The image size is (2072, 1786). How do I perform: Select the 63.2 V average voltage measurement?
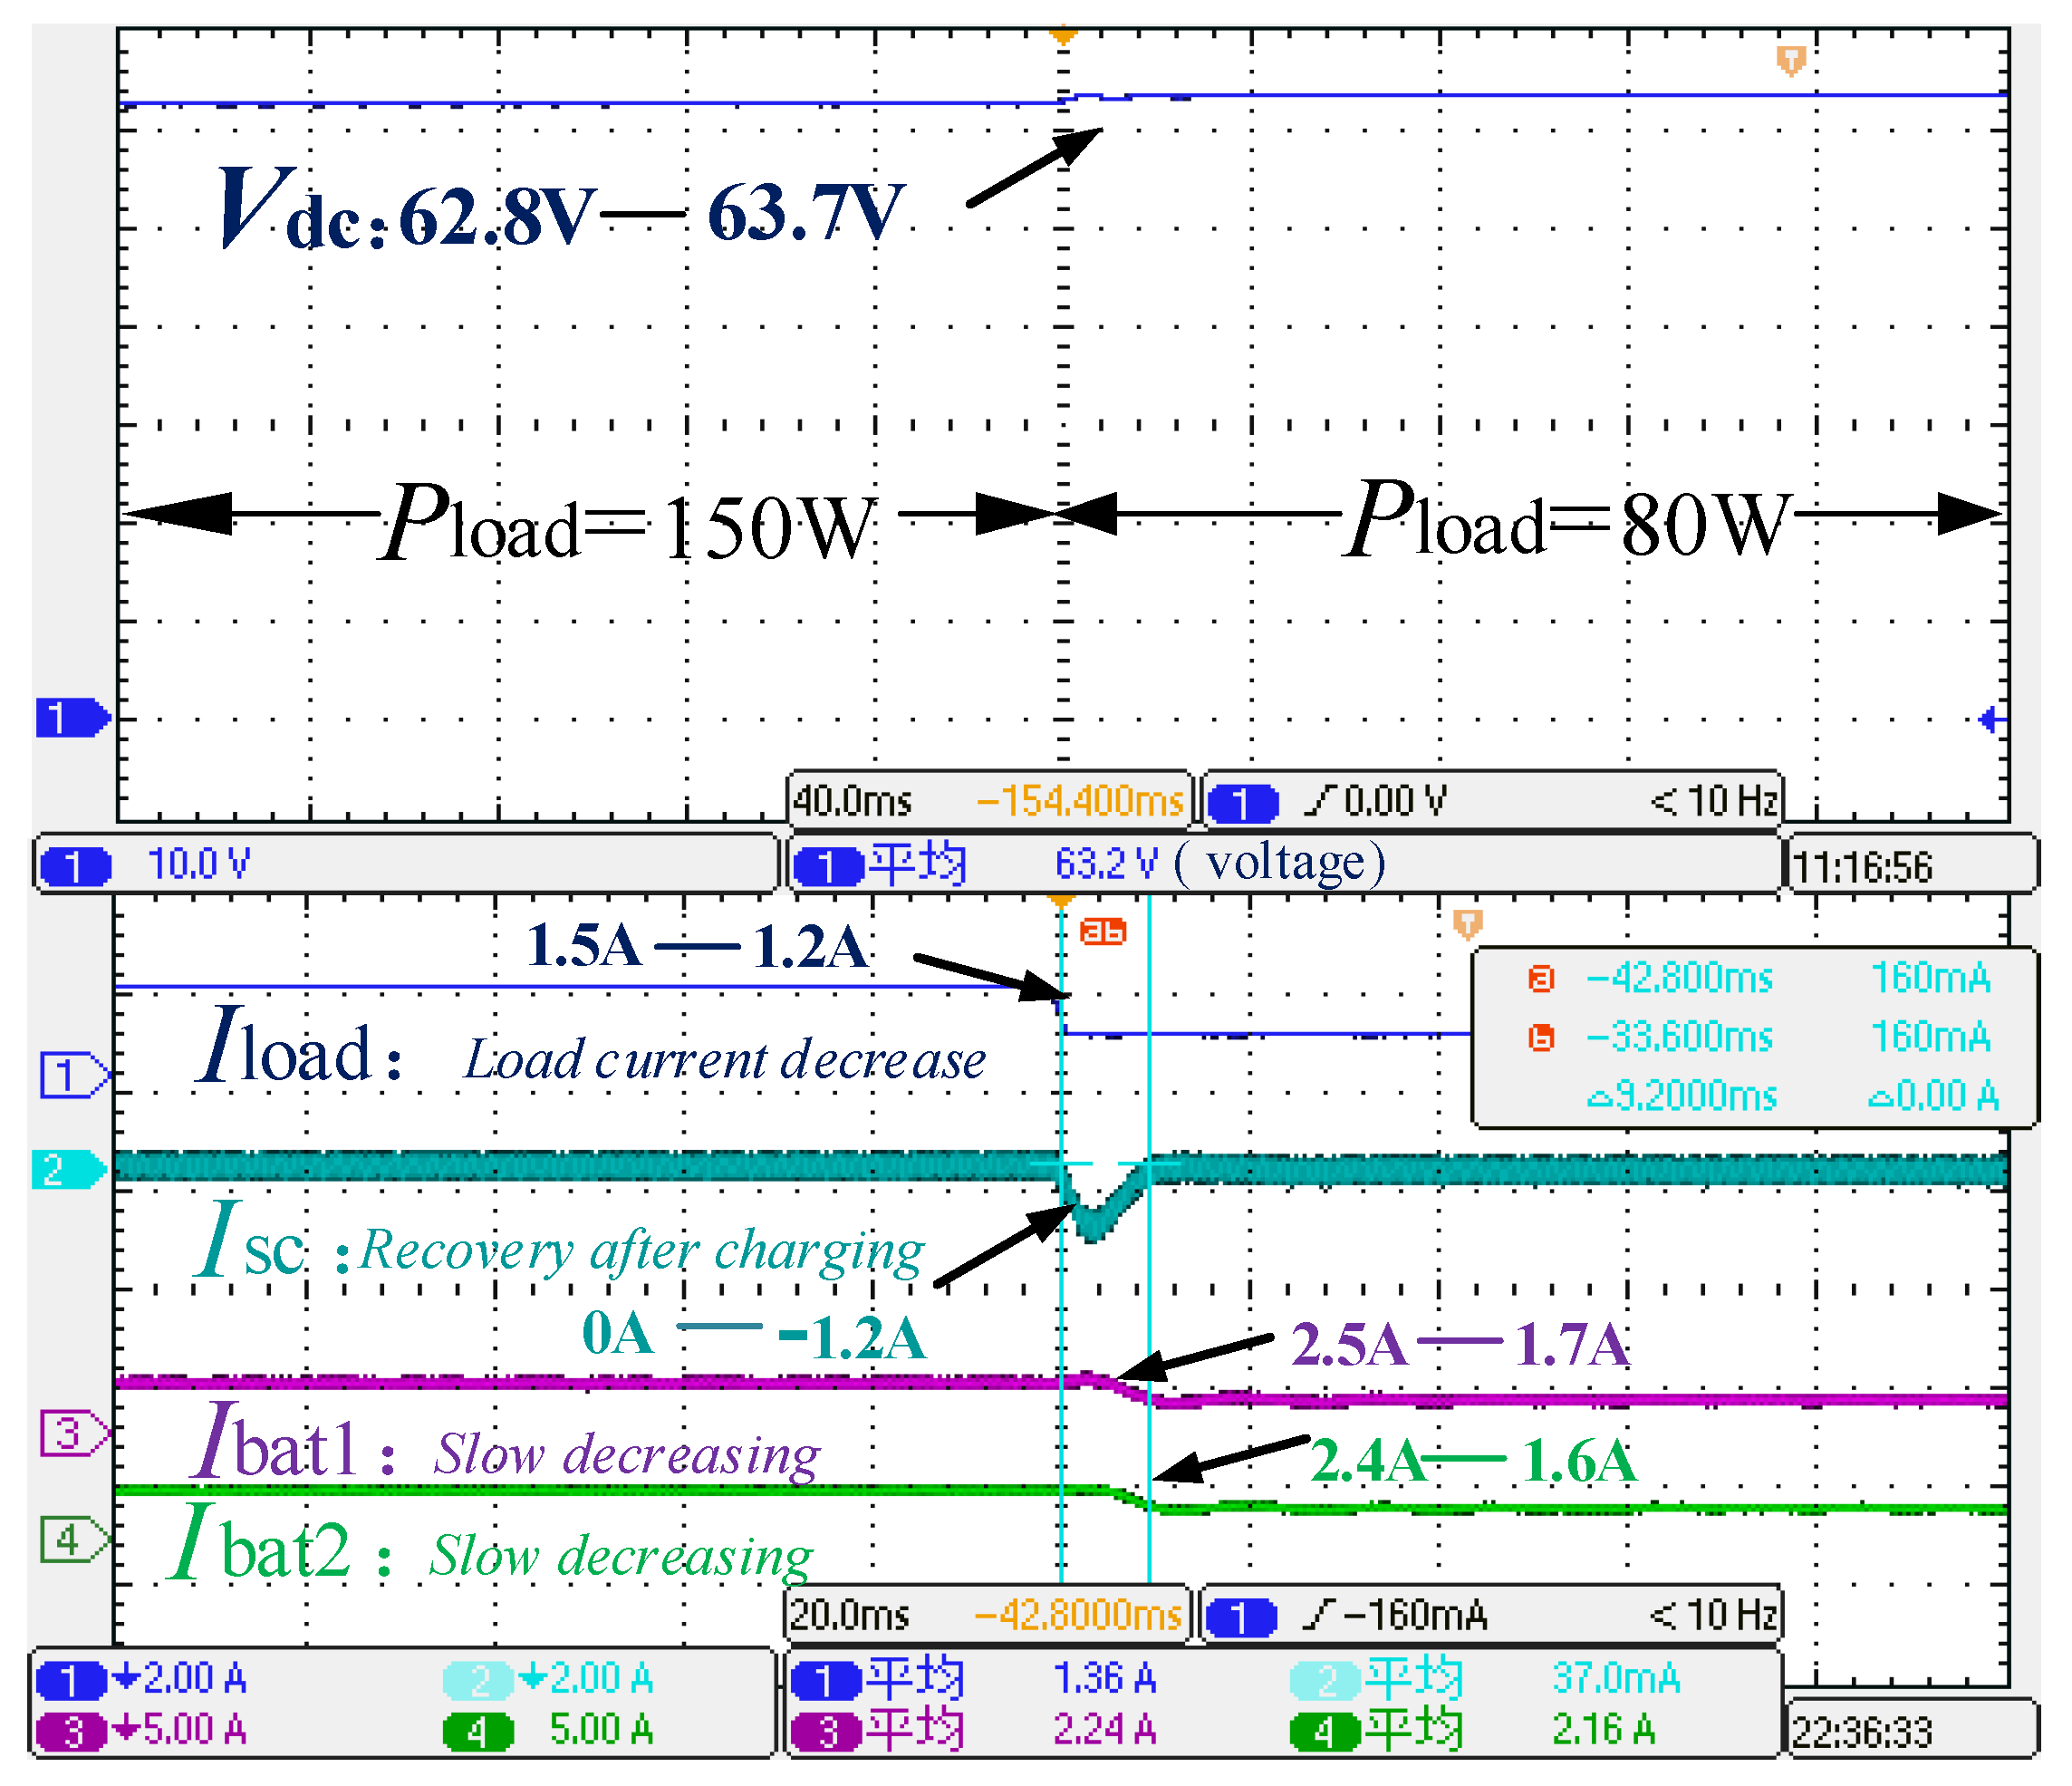pos(1105,860)
